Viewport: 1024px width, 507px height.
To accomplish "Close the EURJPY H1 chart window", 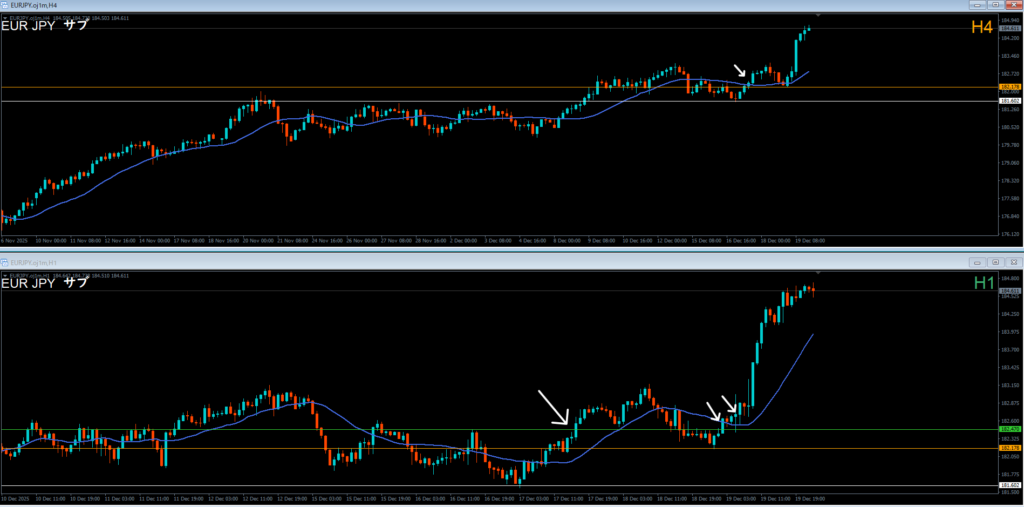I will tap(1013, 262).
